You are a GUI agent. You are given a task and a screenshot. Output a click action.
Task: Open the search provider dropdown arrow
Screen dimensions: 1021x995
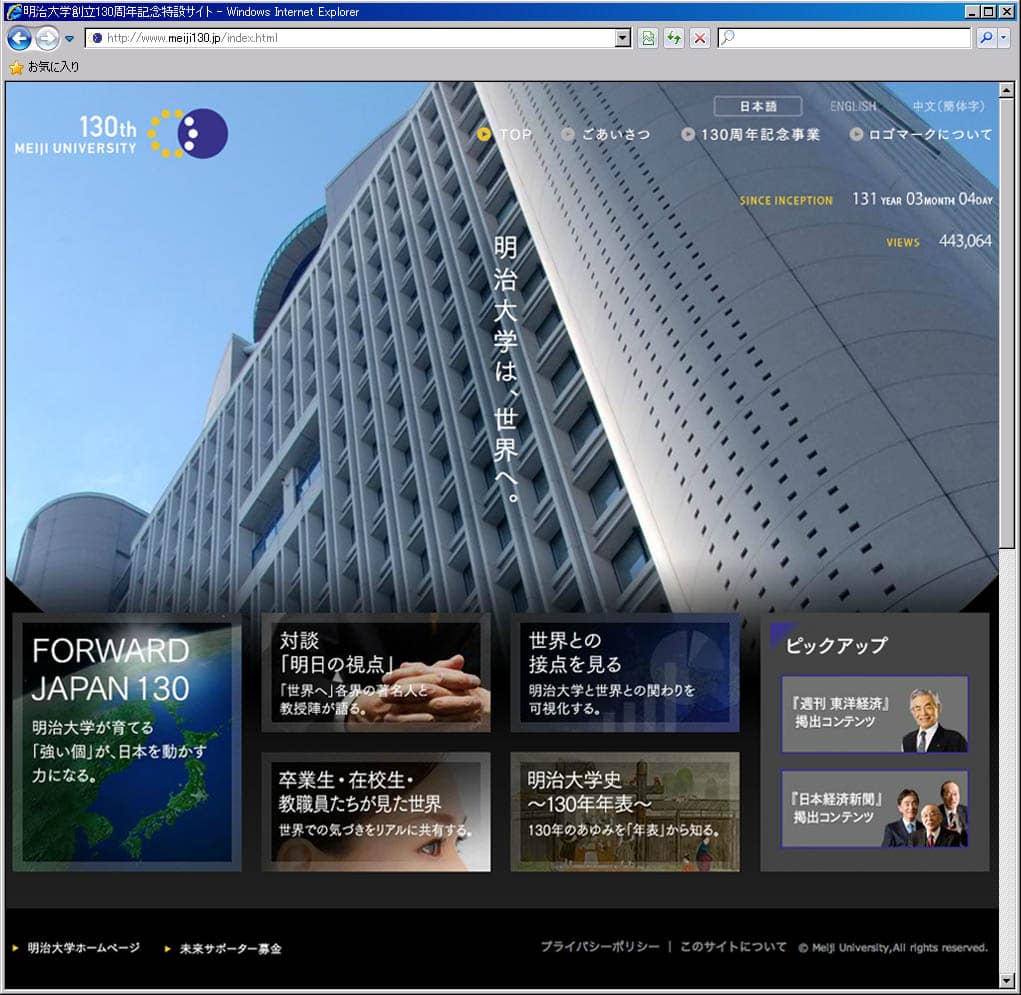pyautogui.click(x=1003, y=38)
